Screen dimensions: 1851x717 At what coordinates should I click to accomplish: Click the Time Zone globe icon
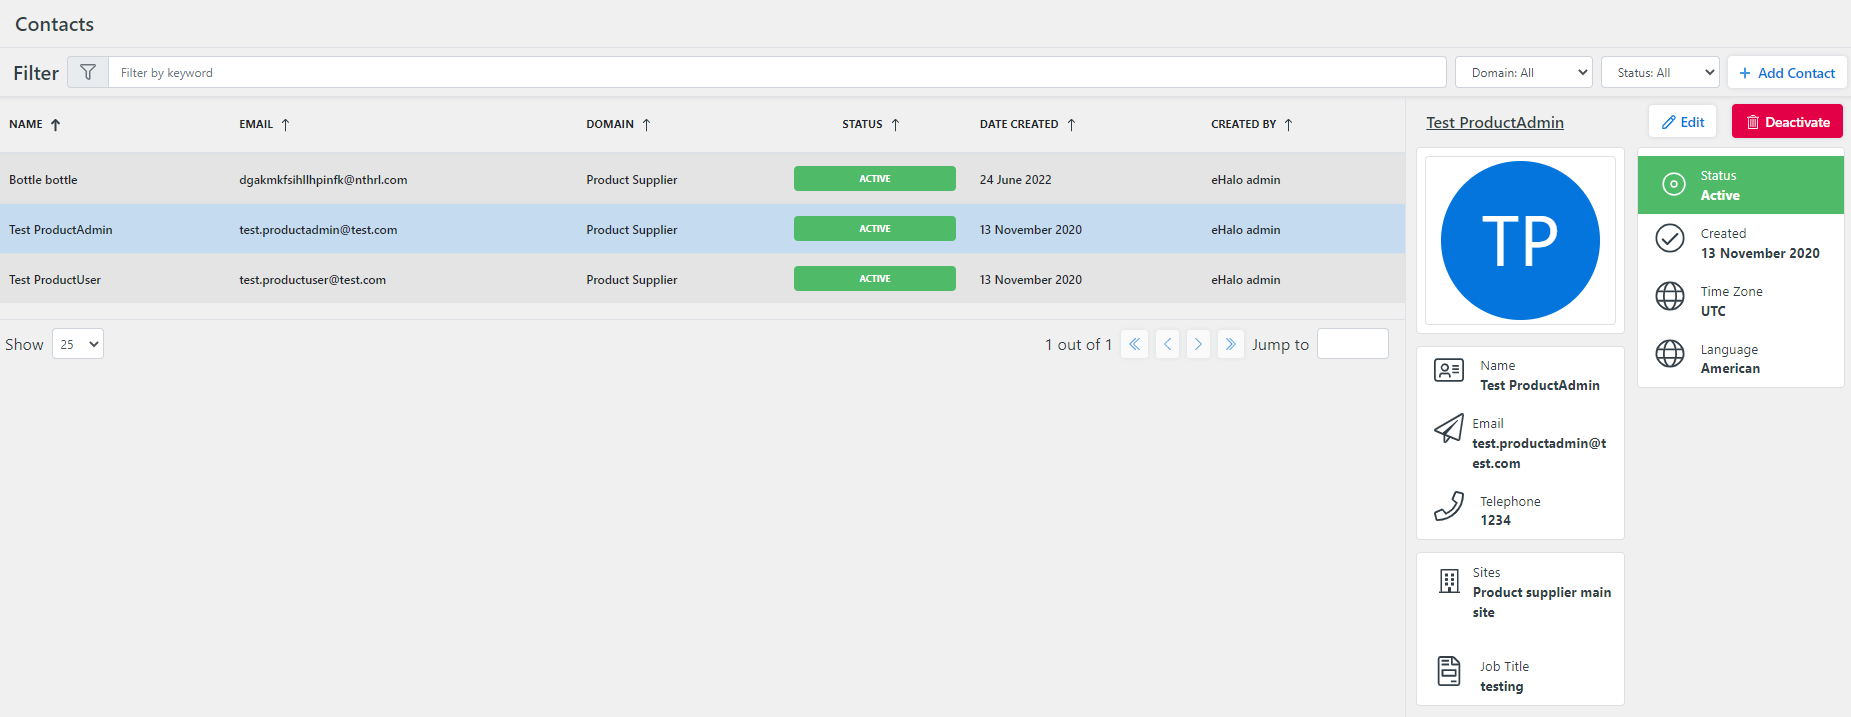click(x=1670, y=296)
